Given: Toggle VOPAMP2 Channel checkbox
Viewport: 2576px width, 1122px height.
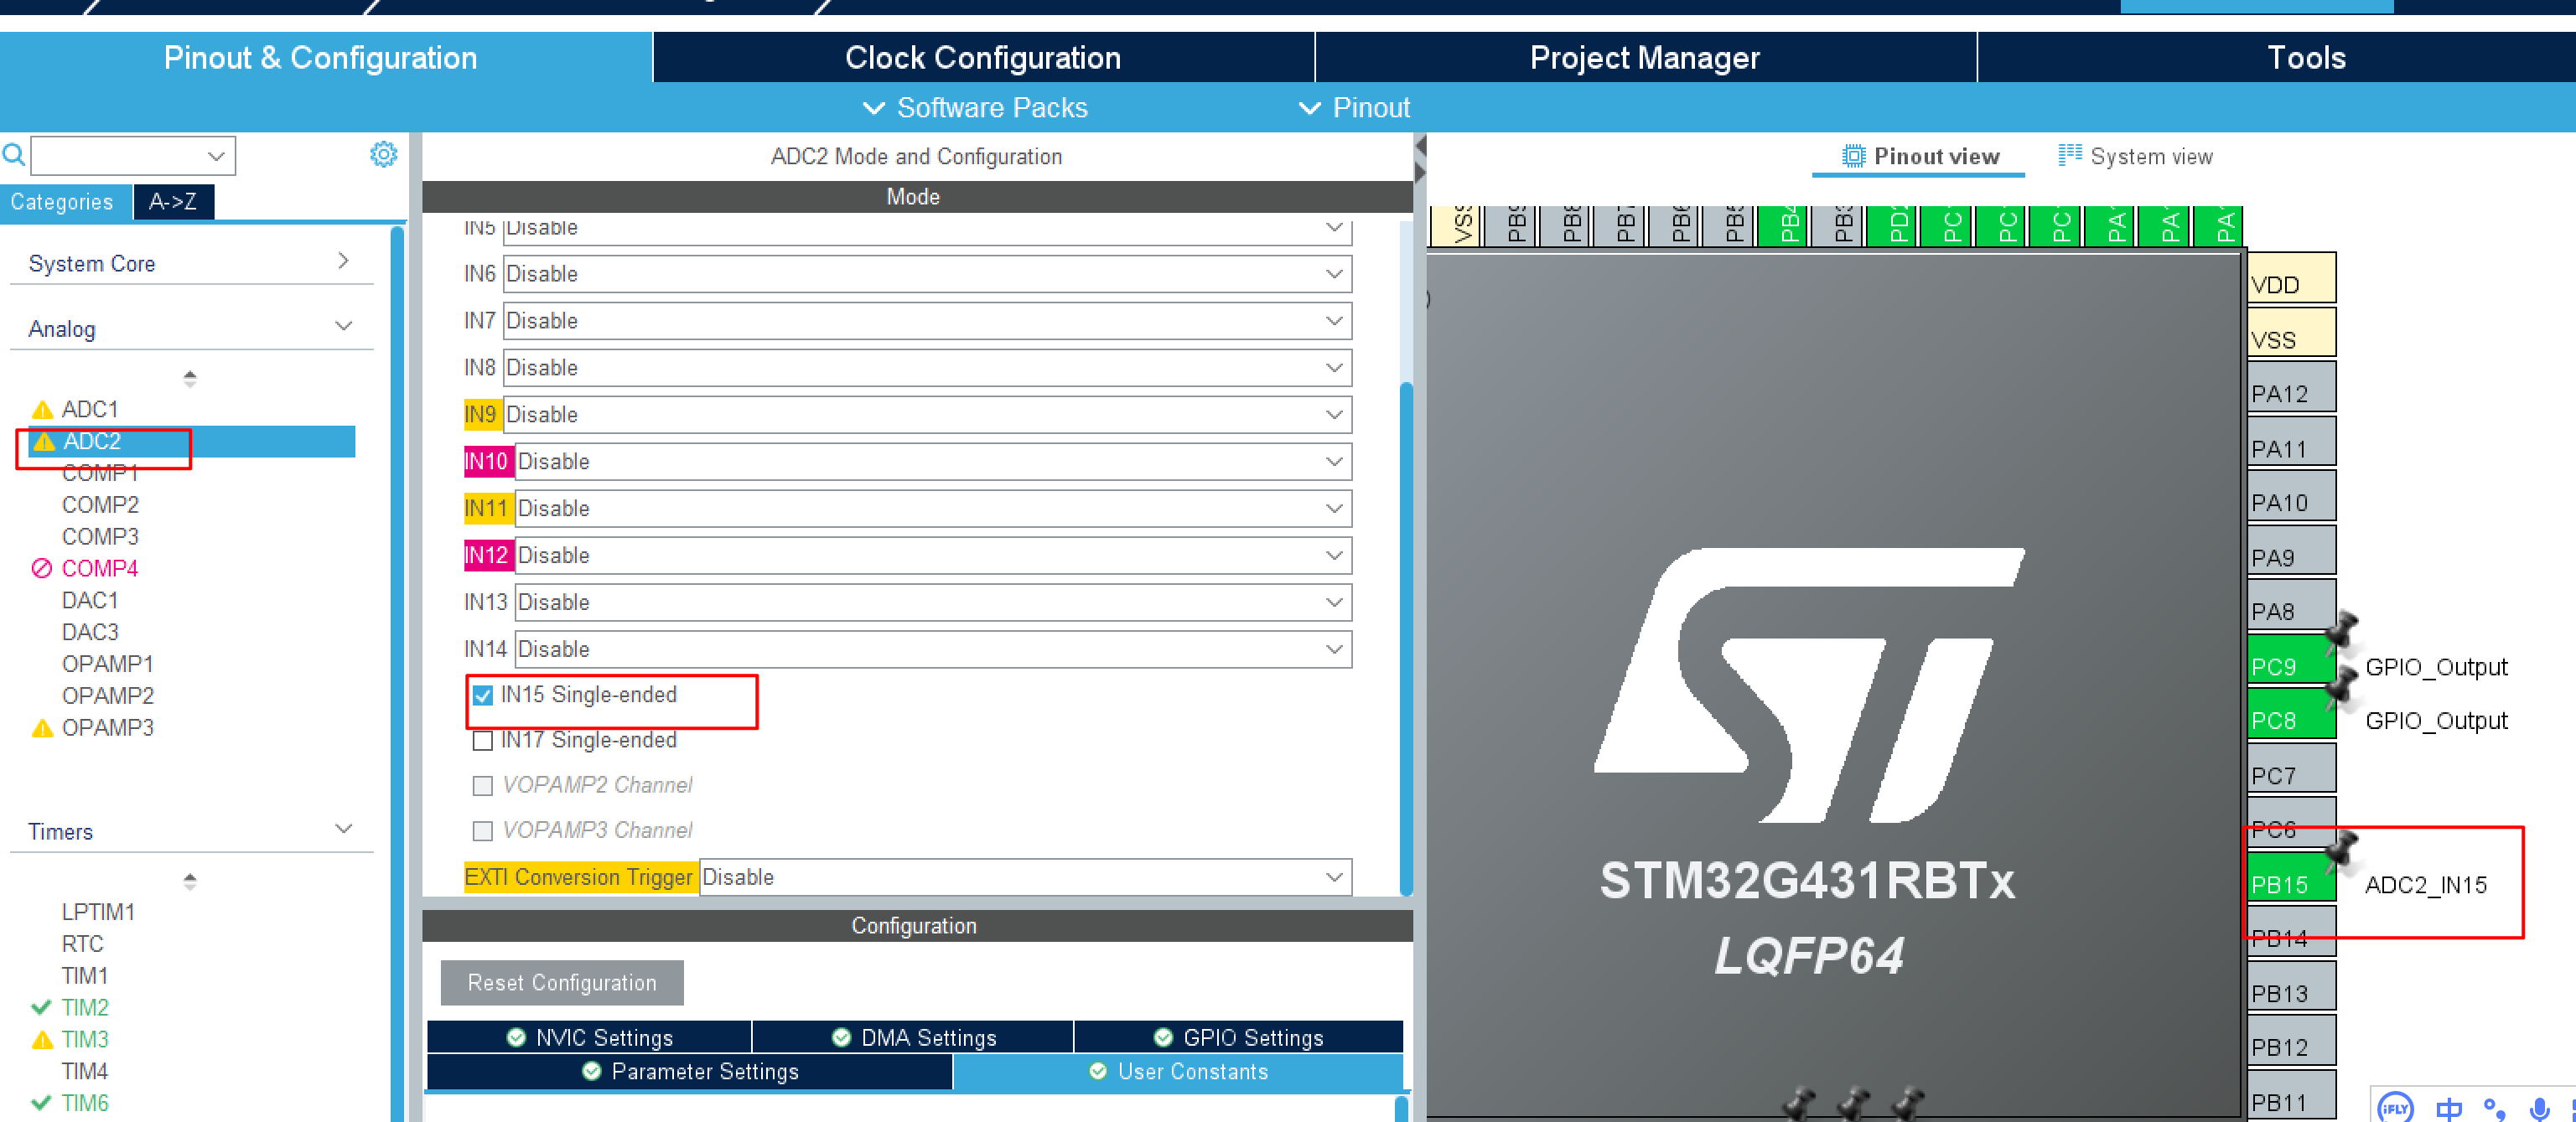Looking at the screenshot, I should (x=483, y=785).
